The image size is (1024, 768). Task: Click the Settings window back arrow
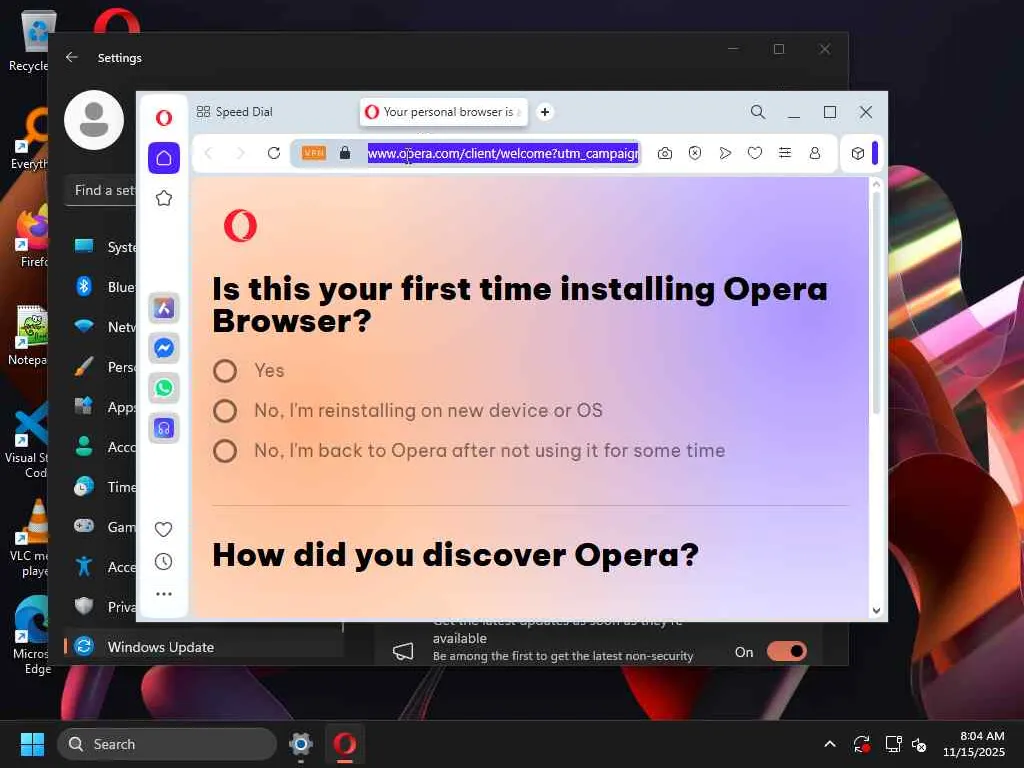click(72, 57)
